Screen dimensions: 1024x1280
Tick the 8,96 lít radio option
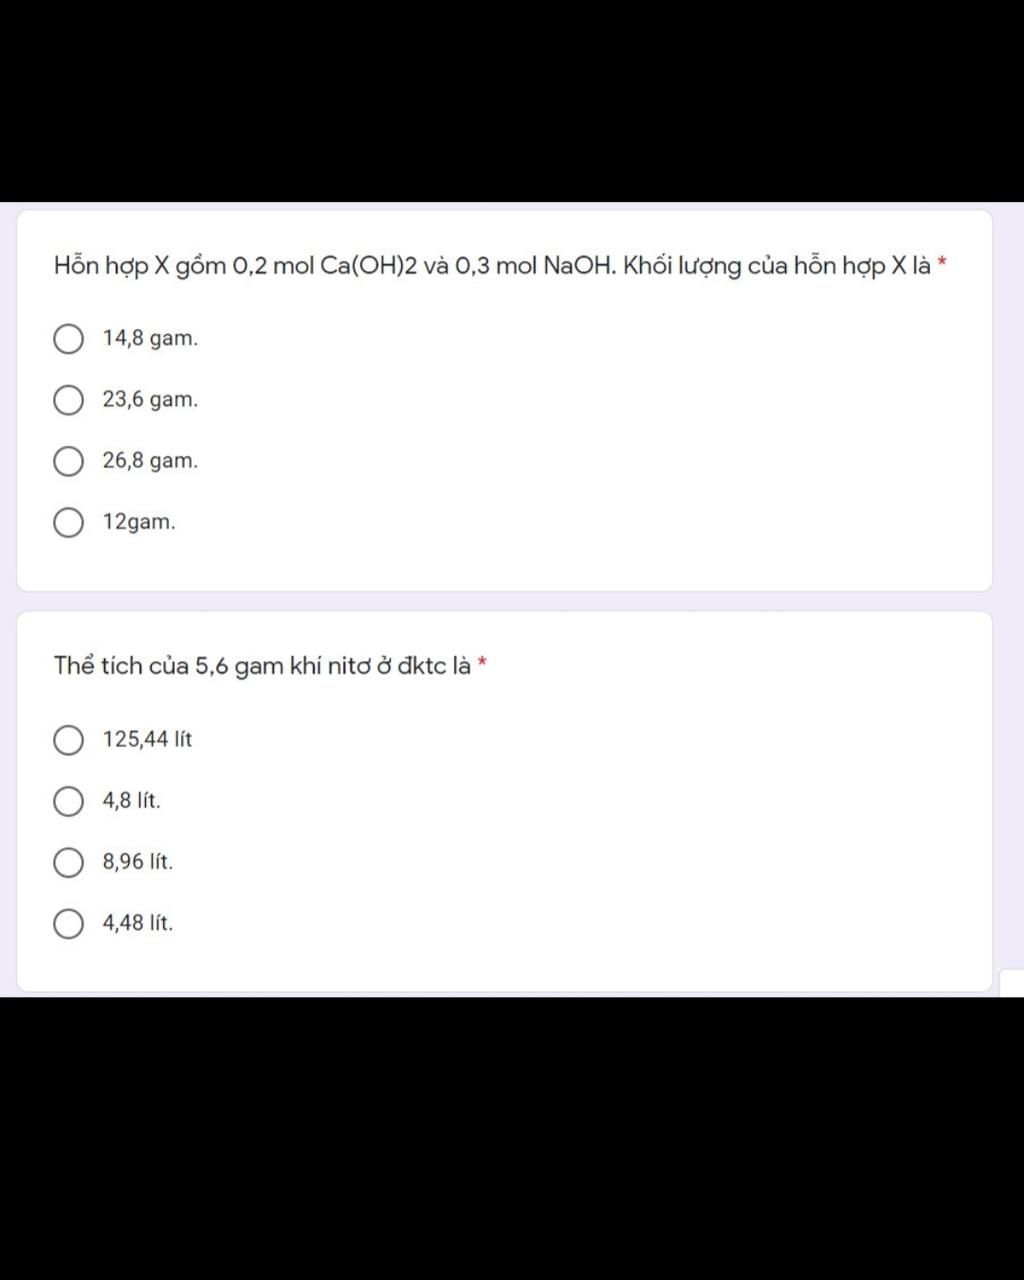coord(68,863)
